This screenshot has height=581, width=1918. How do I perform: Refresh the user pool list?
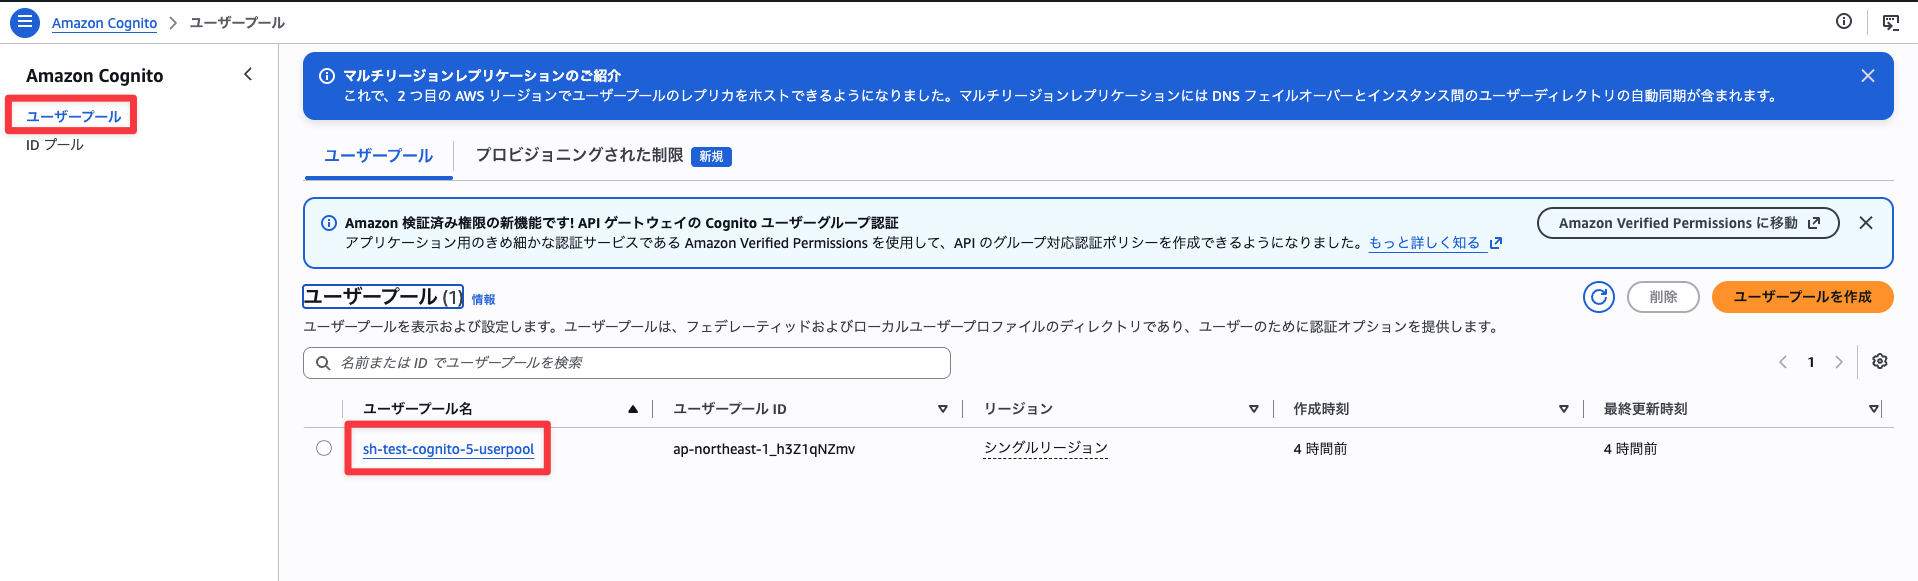[1599, 297]
